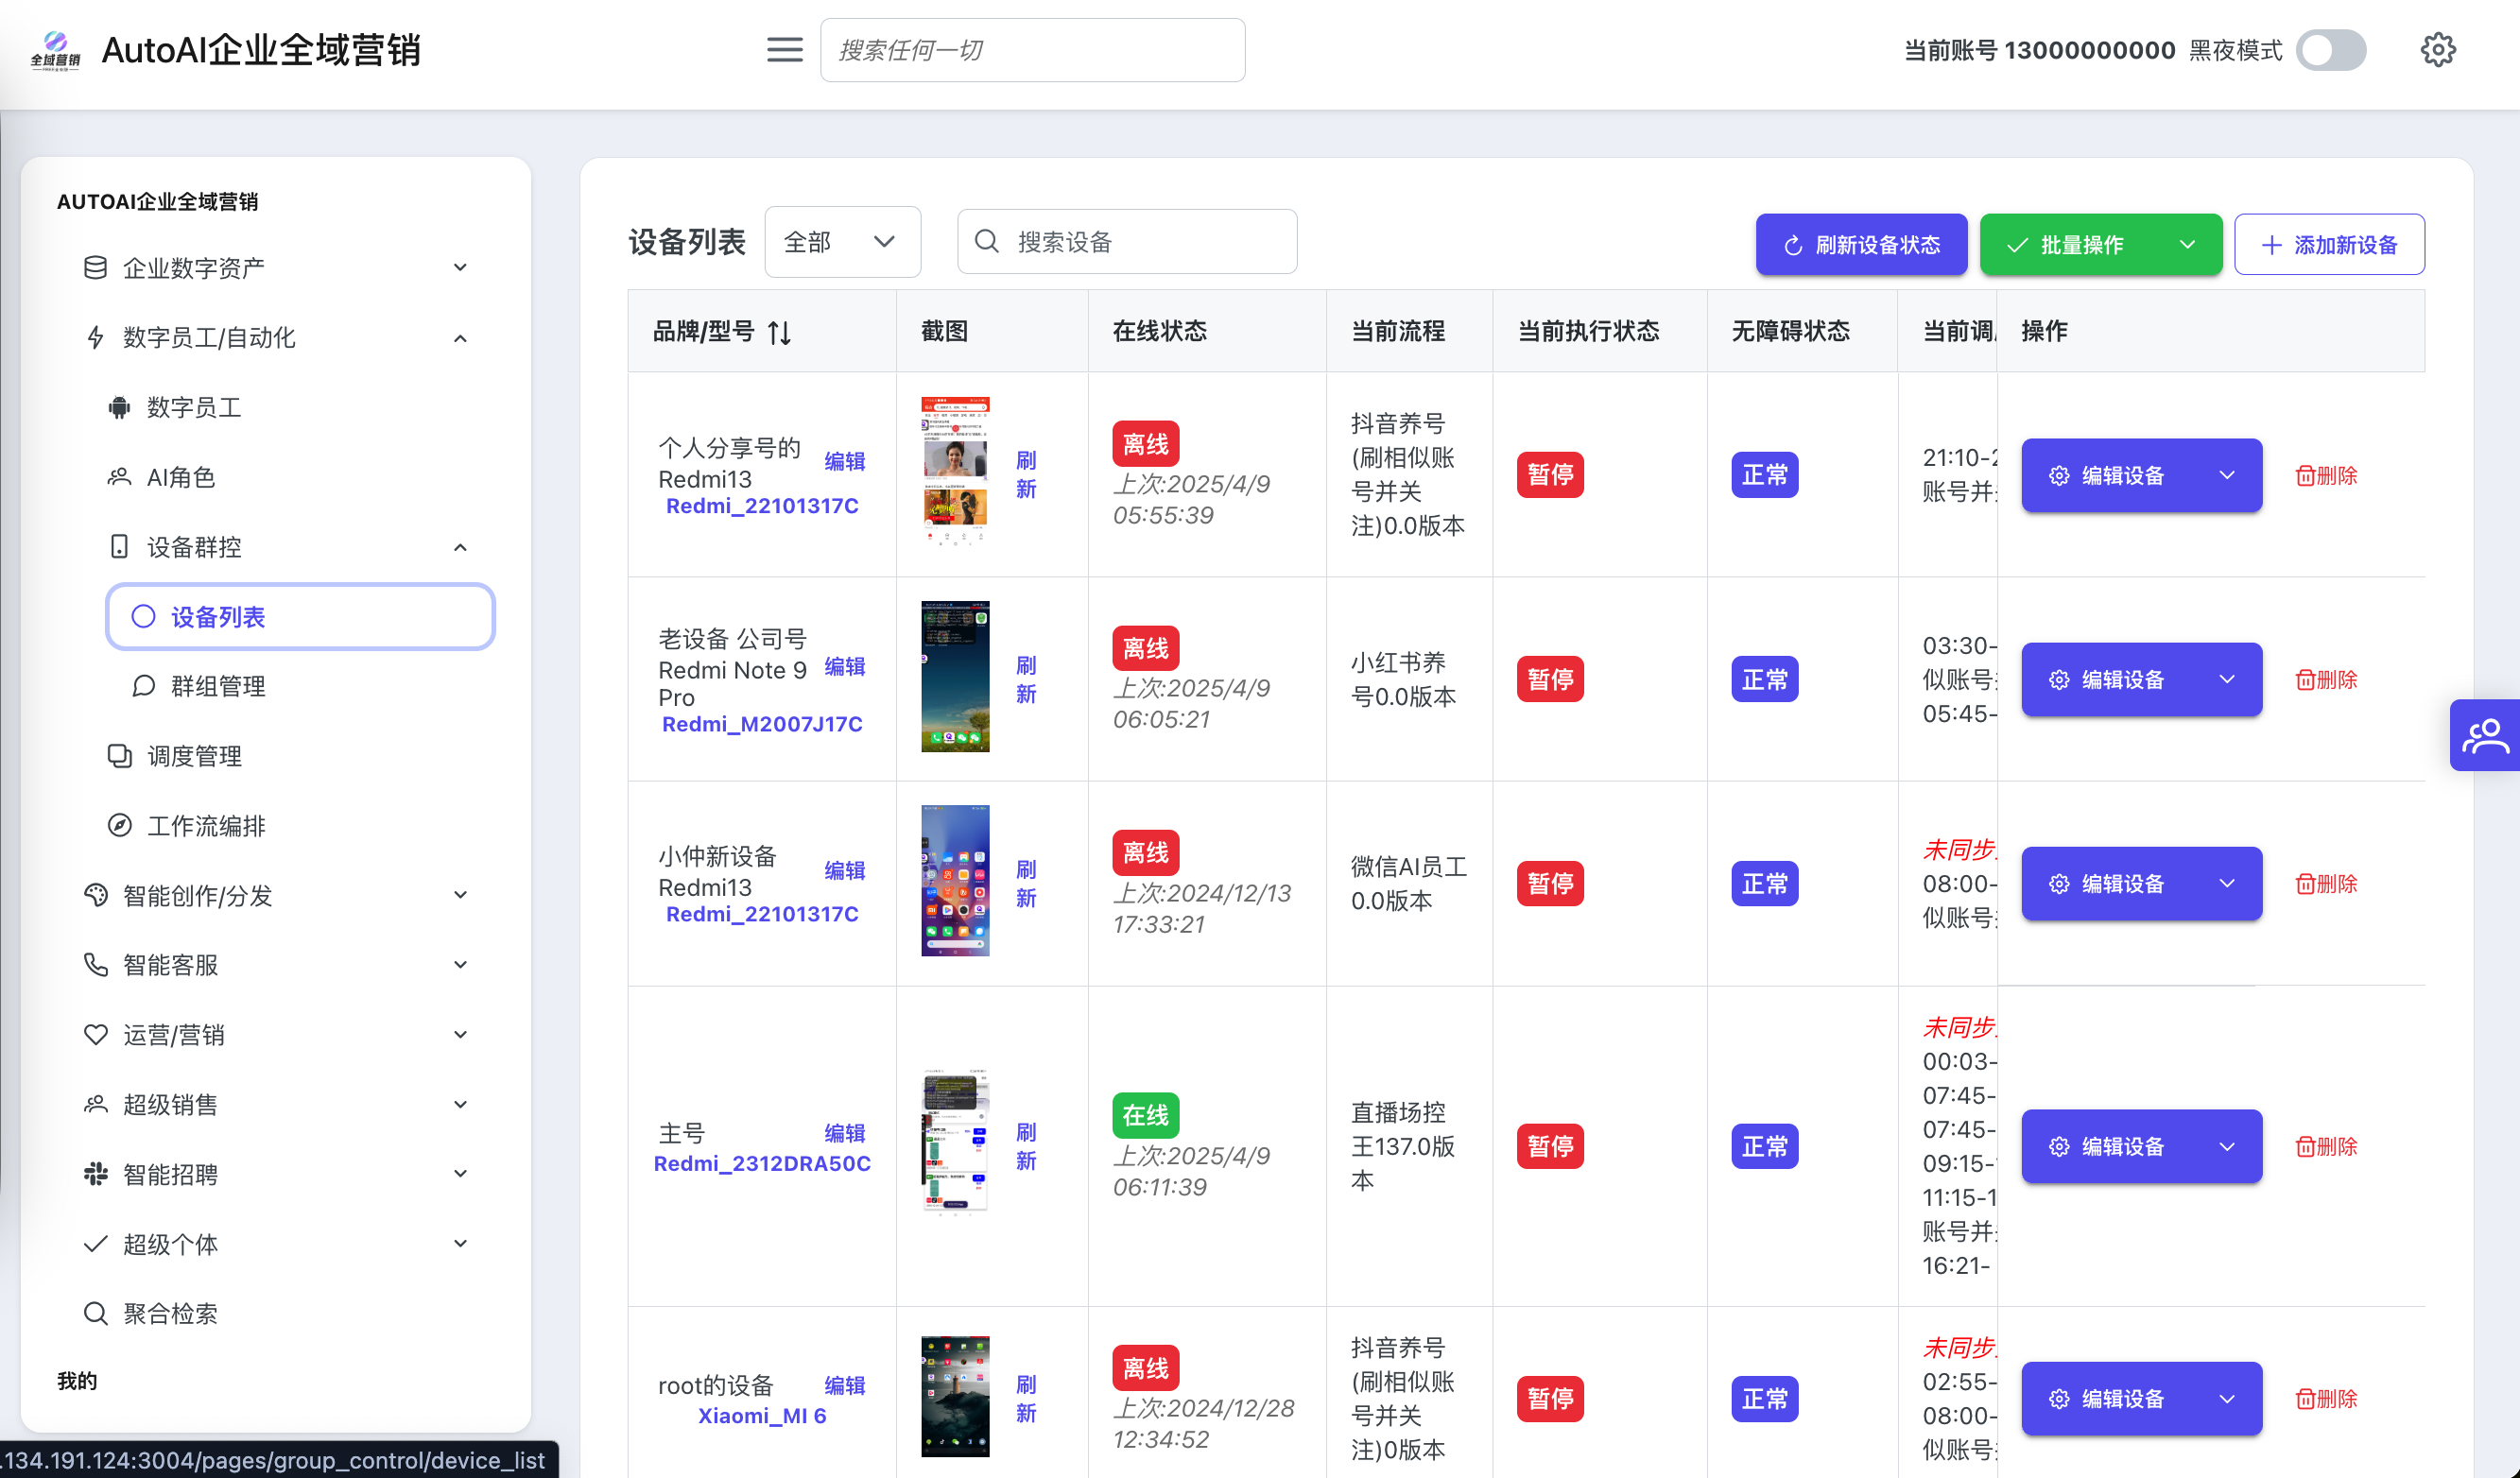Open the 全部 filter dropdown

click(x=842, y=242)
